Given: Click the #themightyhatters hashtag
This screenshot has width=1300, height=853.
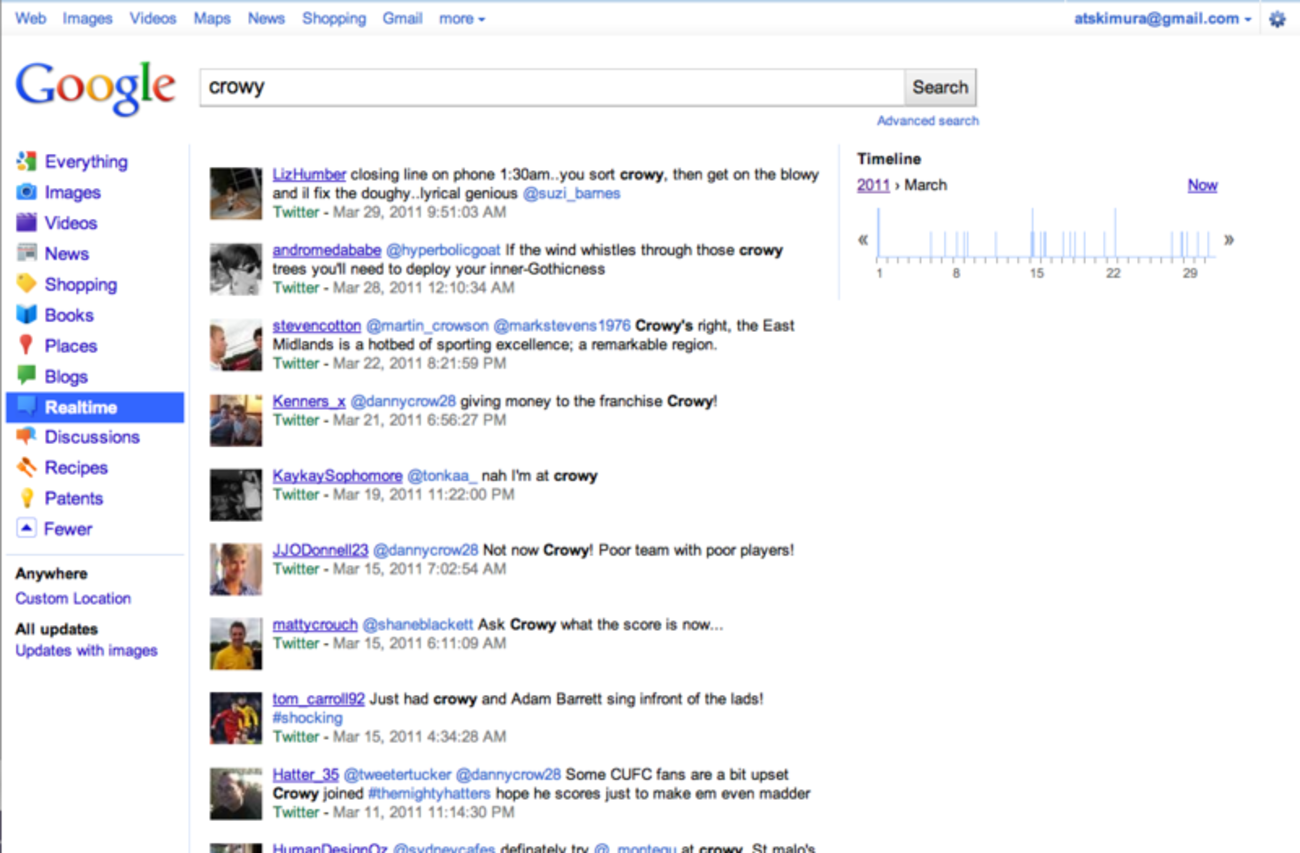Looking at the screenshot, I should tap(429, 793).
